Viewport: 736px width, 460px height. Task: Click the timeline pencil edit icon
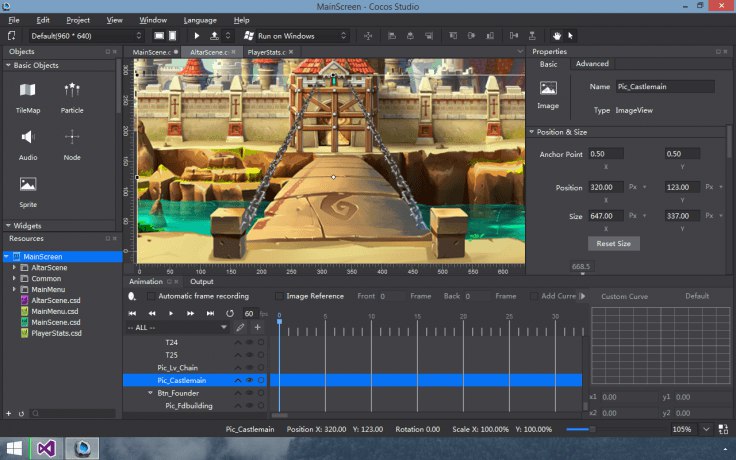click(x=240, y=327)
